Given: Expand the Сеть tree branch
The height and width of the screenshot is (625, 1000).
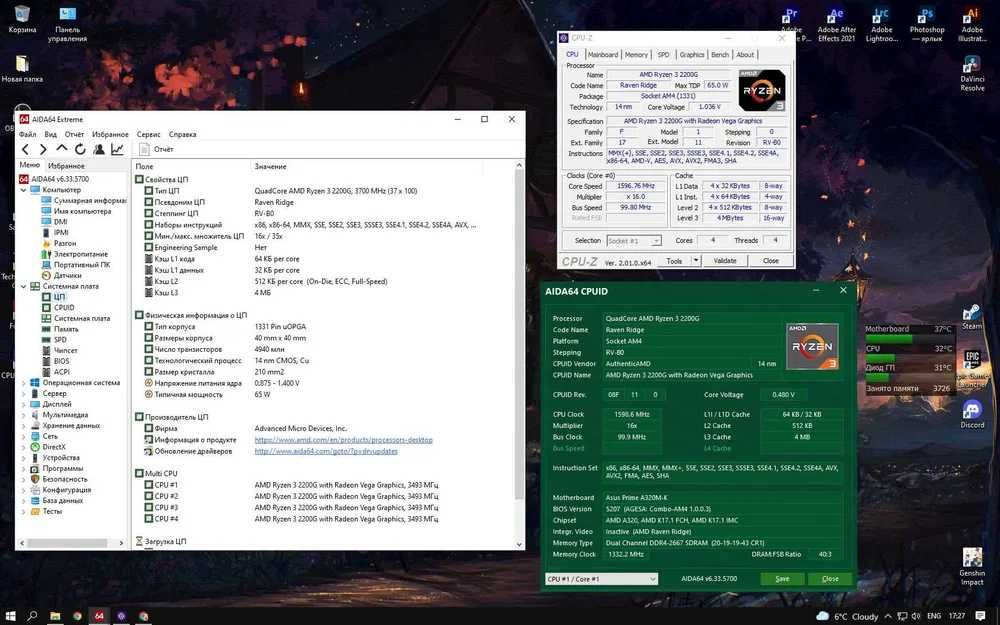Looking at the screenshot, I should pos(24,436).
